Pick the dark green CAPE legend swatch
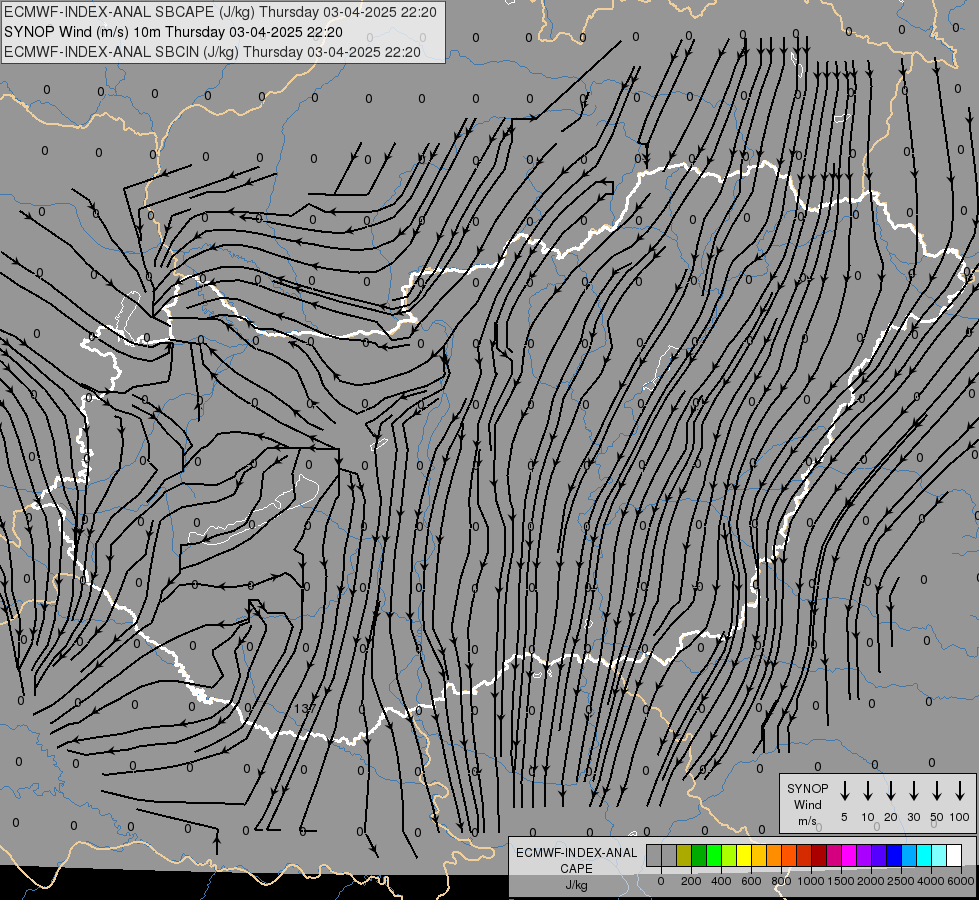This screenshot has width=979, height=900. [699, 855]
